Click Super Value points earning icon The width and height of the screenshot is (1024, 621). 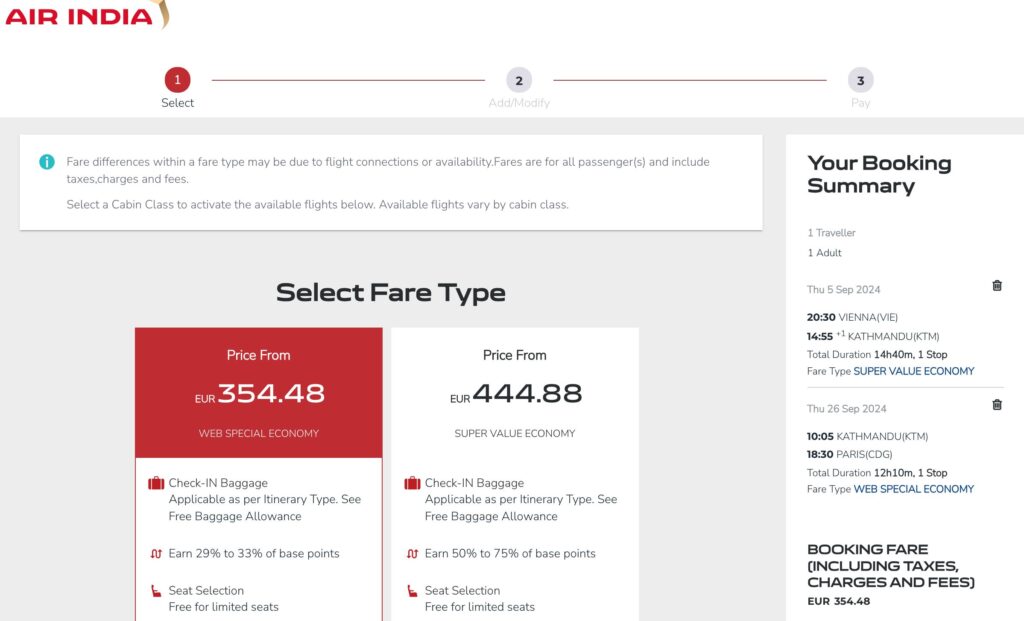coord(412,554)
